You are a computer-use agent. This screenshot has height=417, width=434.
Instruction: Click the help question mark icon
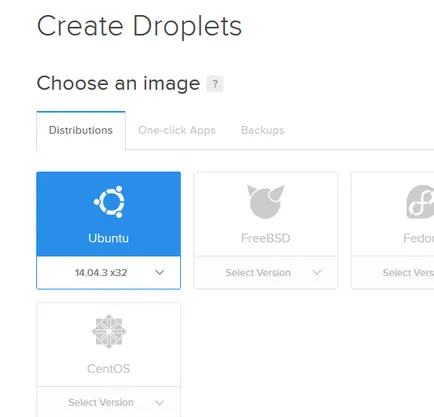pos(215,84)
